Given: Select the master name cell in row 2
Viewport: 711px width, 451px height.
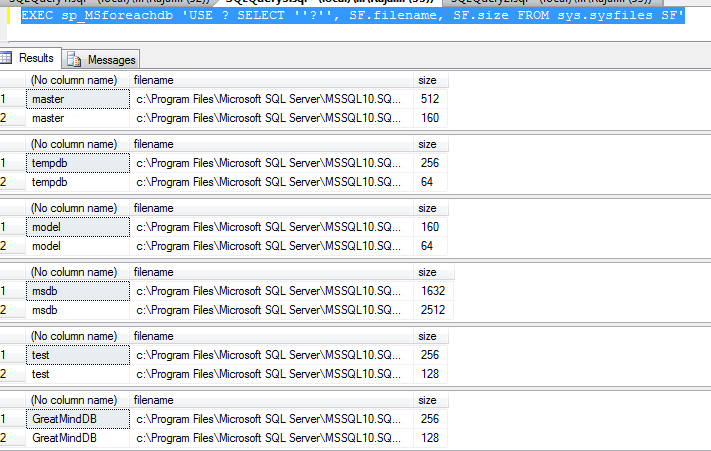Looking at the screenshot, I should [78, 118].
